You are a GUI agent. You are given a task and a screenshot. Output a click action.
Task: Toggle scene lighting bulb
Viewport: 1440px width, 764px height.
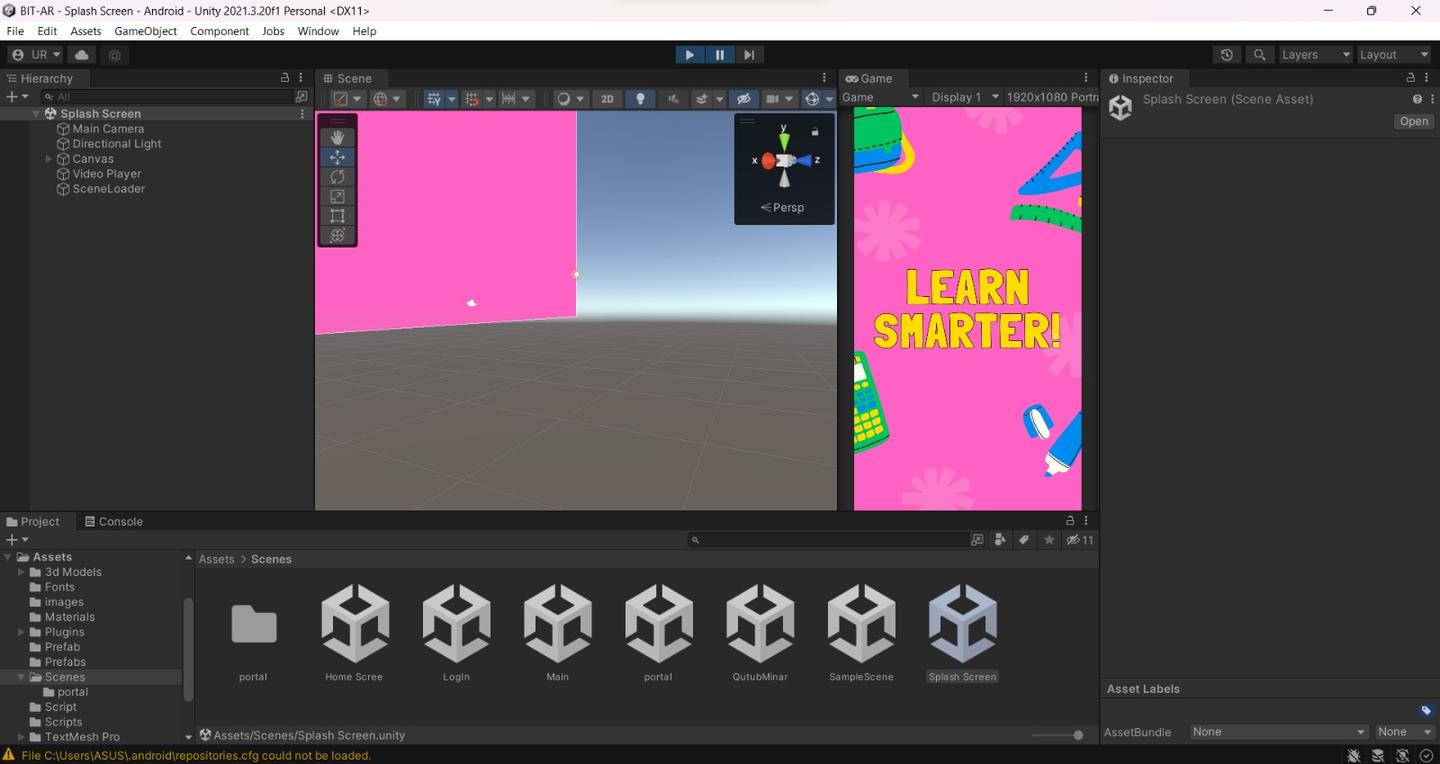pyautogui.click(x=641, y=98)
